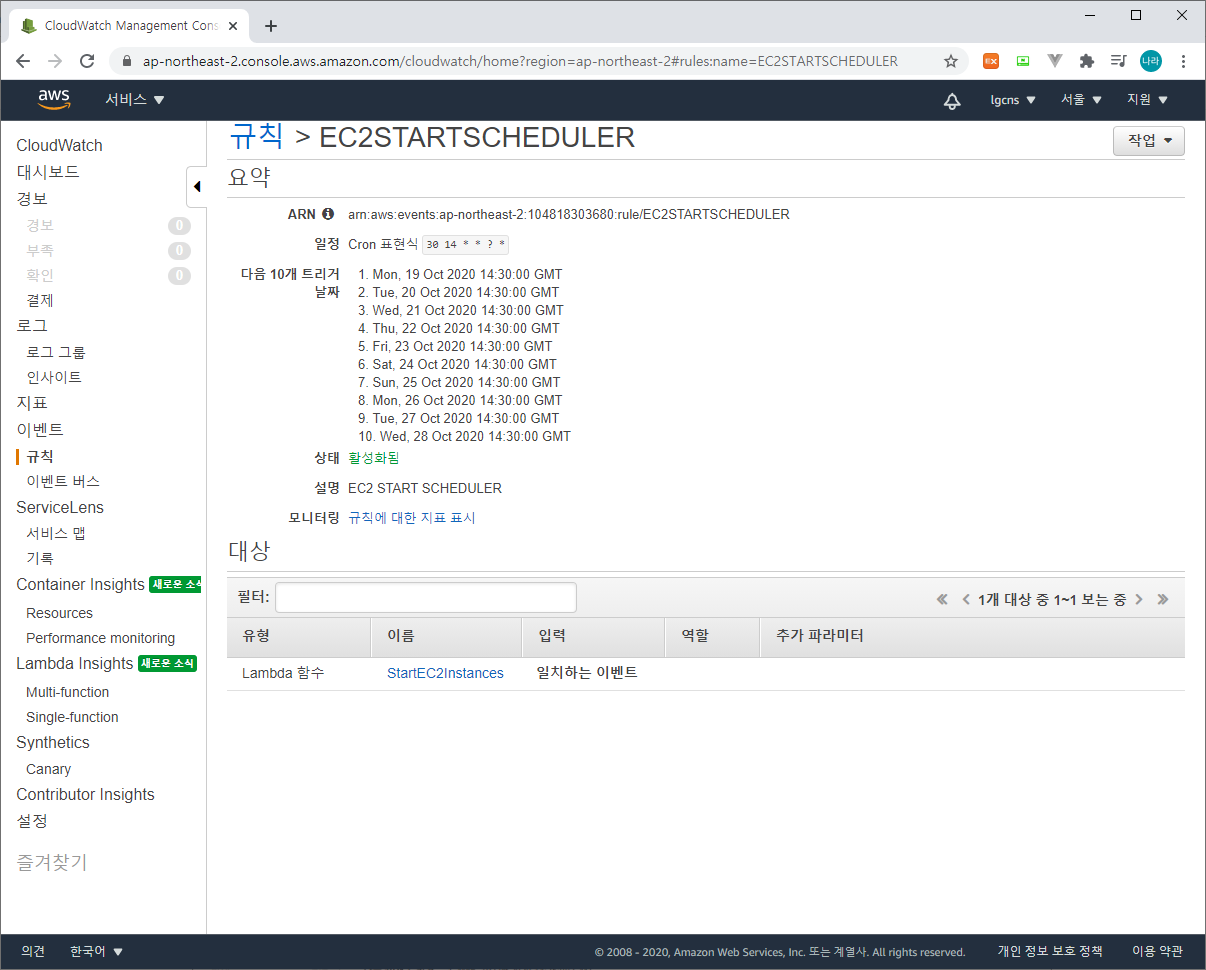1206x970 pixels.
Task: Bookmark this page with the star icon
Action: [x=951, y=61]
